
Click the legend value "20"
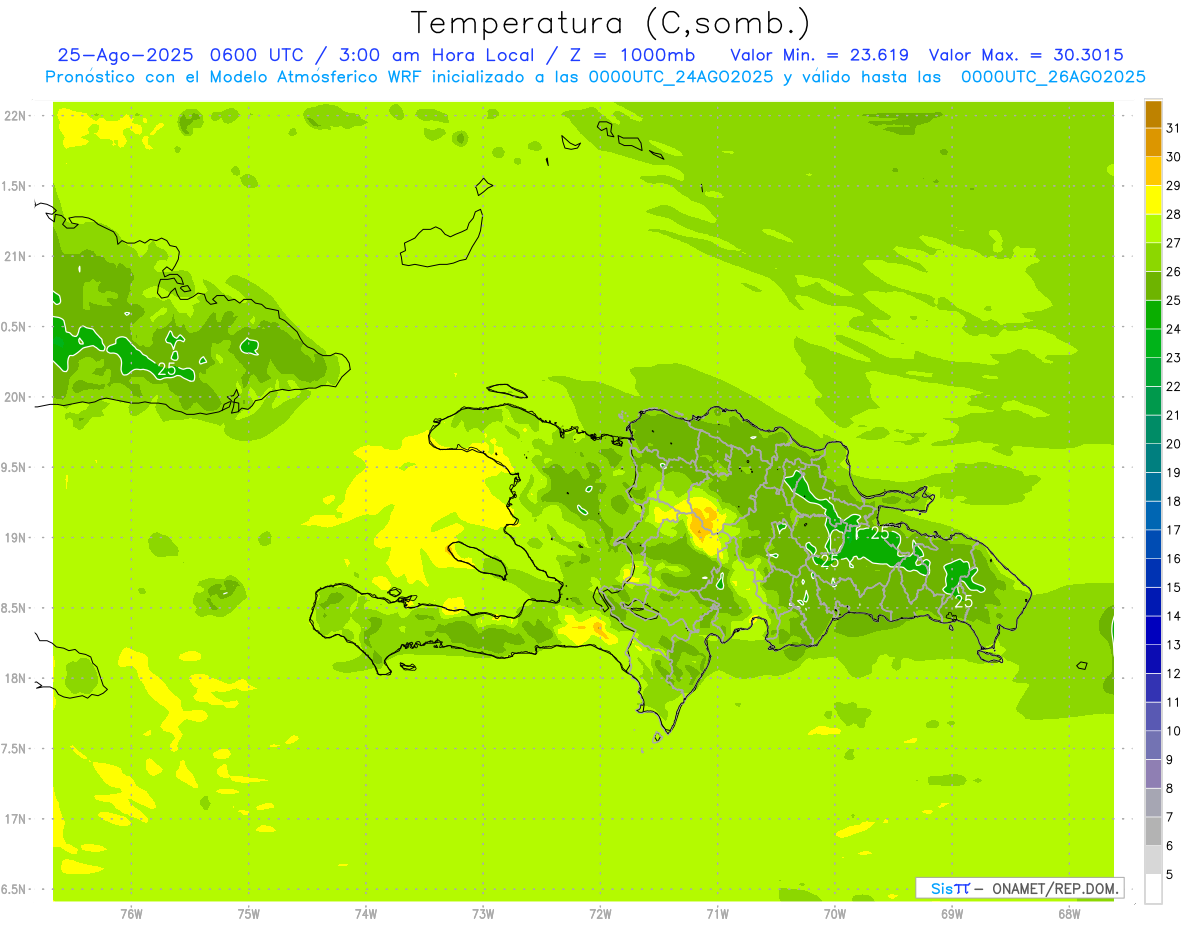coord(1174,443)
